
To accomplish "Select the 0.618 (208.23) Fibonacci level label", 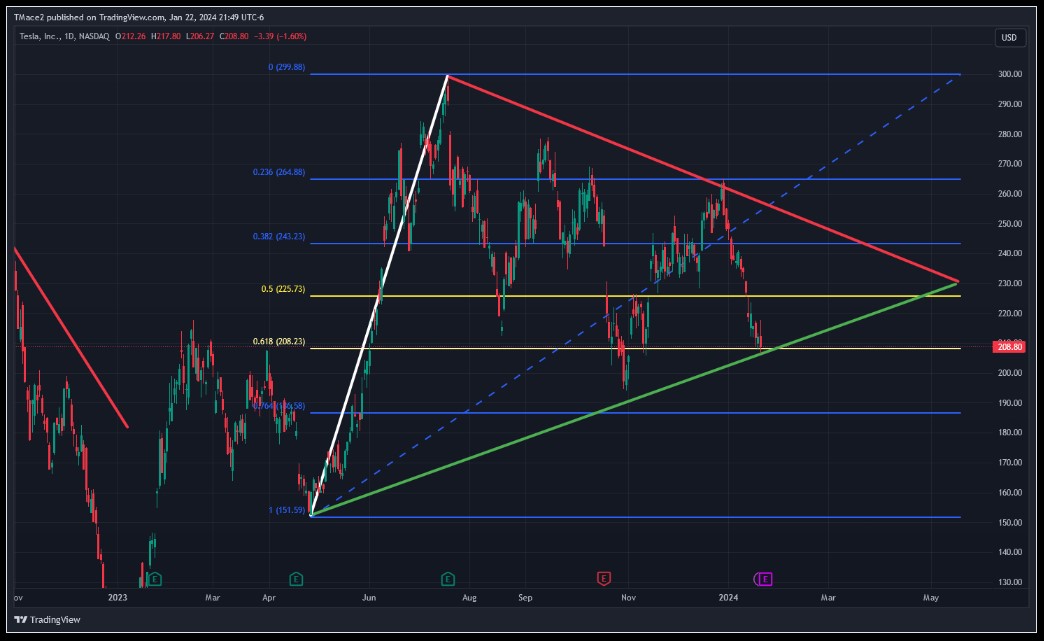I will click(278, 341).
